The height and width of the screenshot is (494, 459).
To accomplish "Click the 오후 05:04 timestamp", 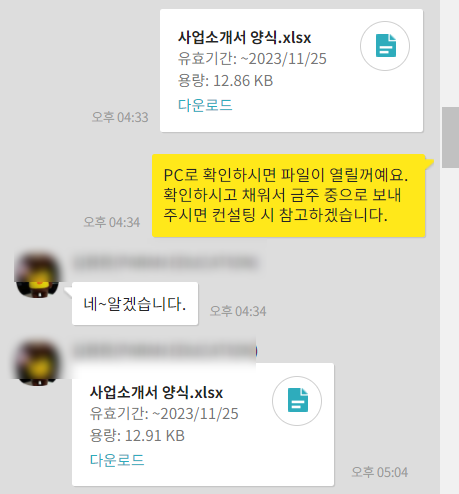I will click(x=380, y=472).
